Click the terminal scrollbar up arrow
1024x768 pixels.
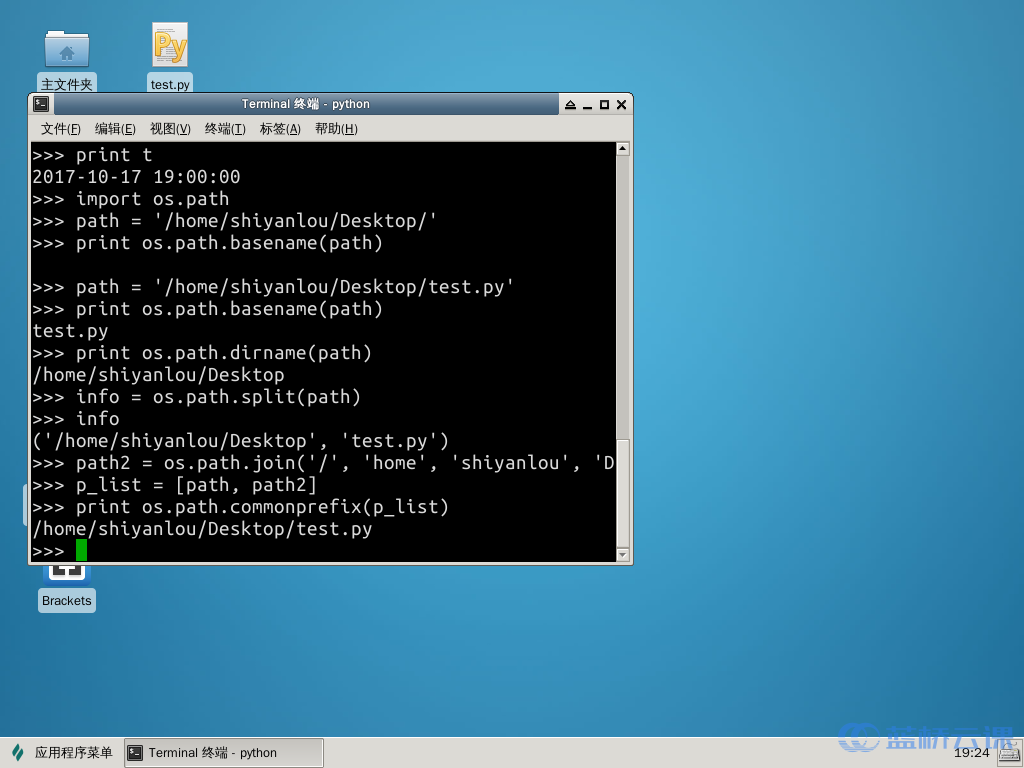[x=622, y=149]
